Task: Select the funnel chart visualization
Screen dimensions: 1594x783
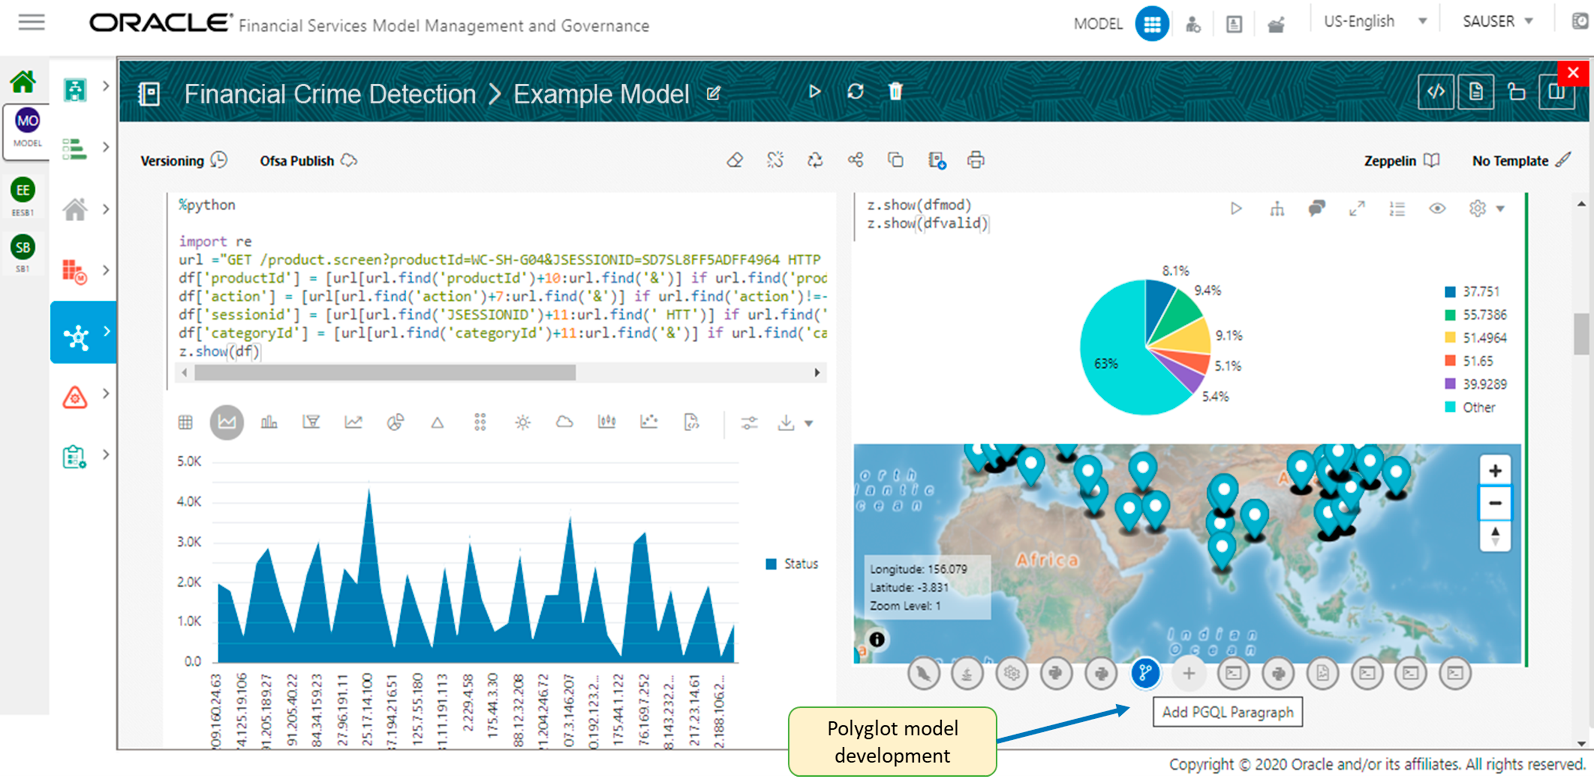Action: [311, 422]
